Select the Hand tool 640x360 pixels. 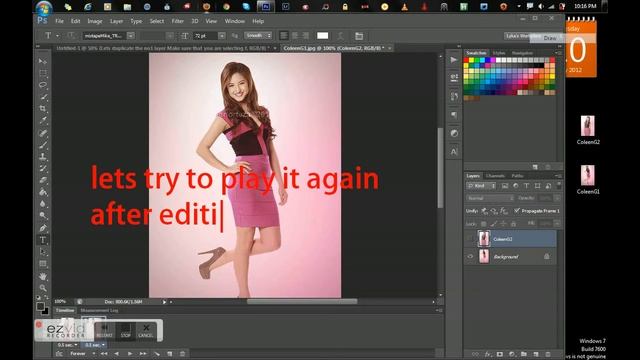(x=42, y=276)
